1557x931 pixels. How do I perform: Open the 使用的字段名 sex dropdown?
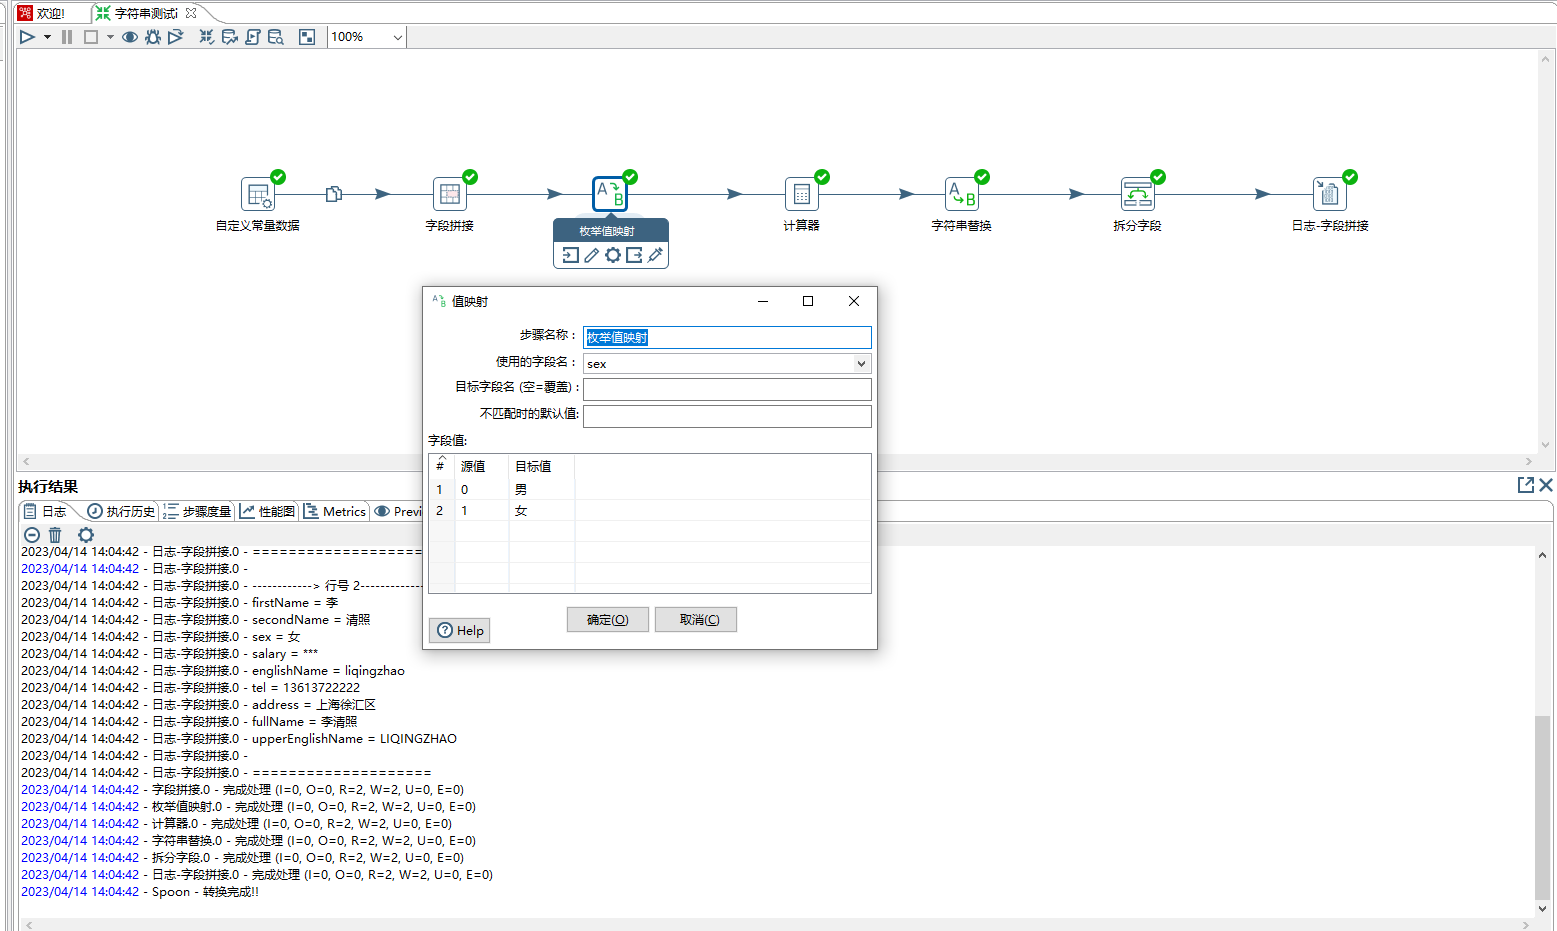pyautogui.click(x=860, y=364)
